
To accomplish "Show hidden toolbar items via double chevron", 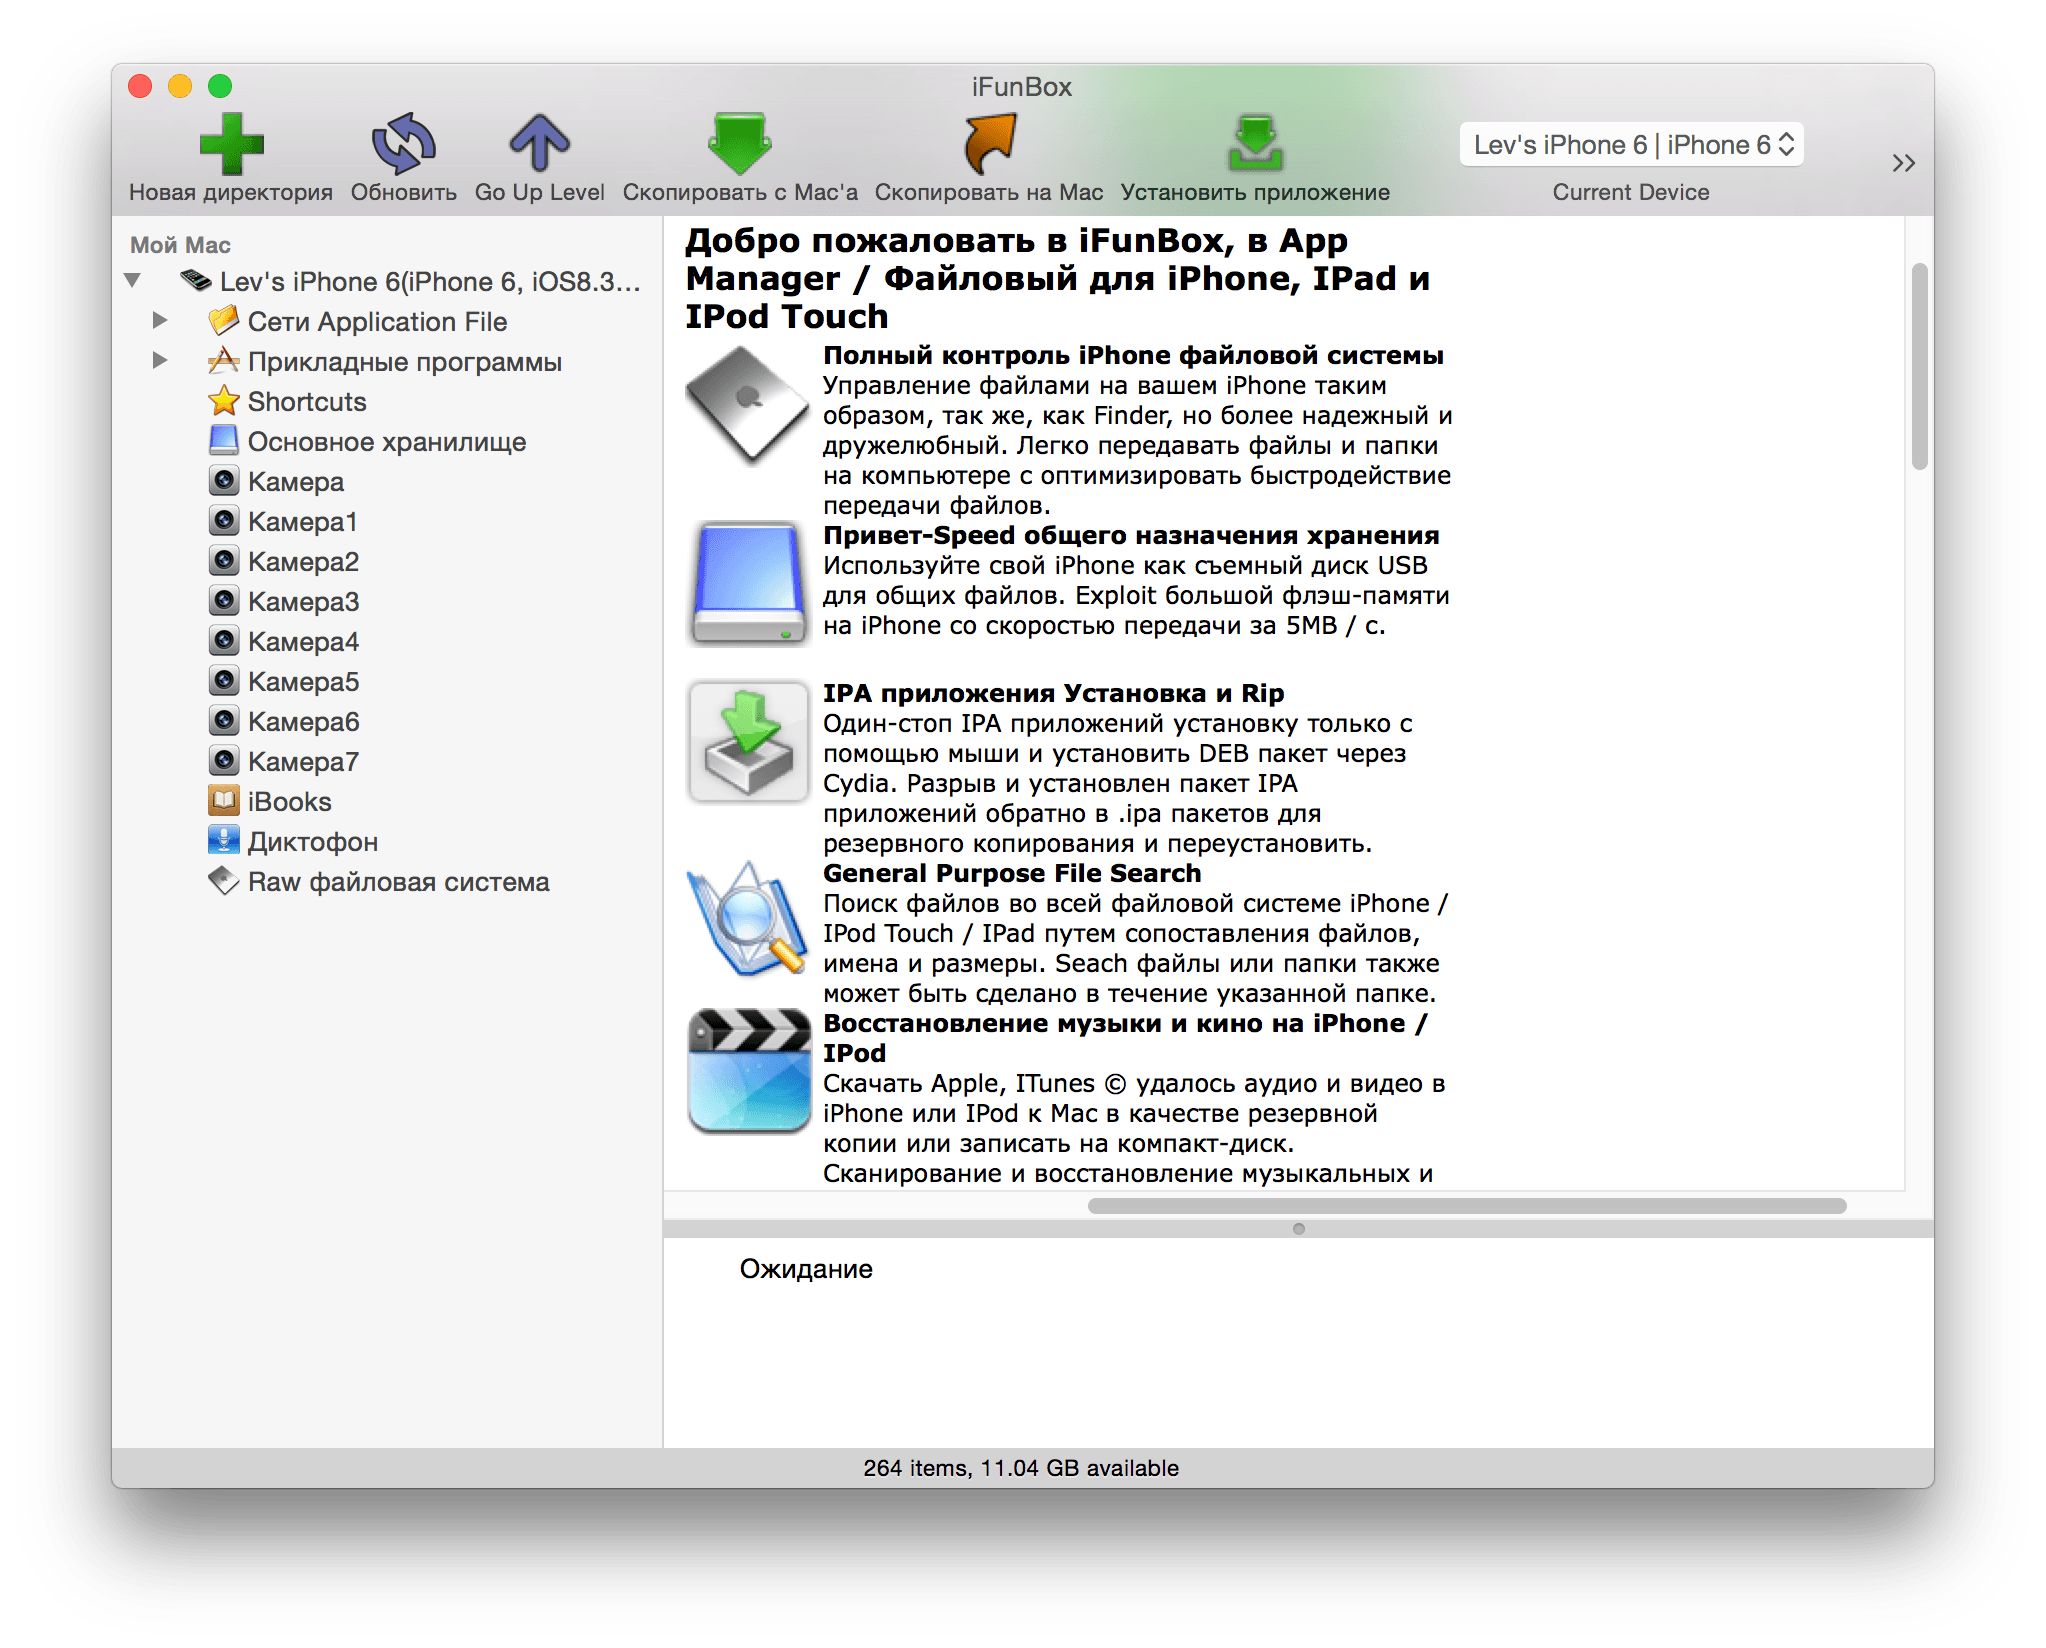I will coord(1903,163).
